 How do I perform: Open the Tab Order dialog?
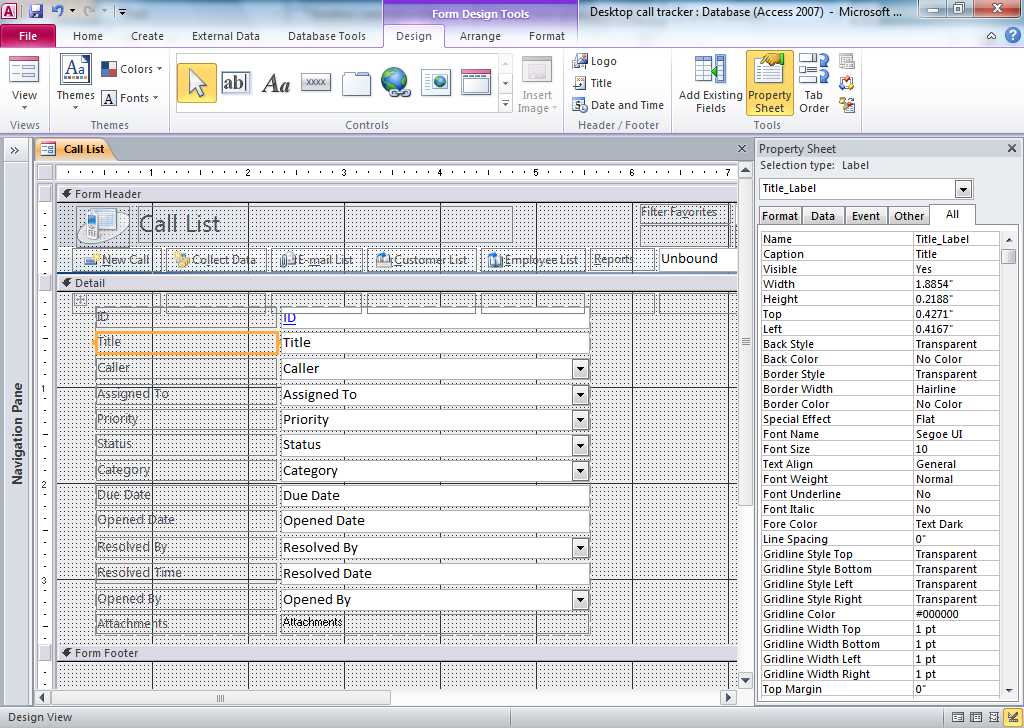tap(814, 84)
